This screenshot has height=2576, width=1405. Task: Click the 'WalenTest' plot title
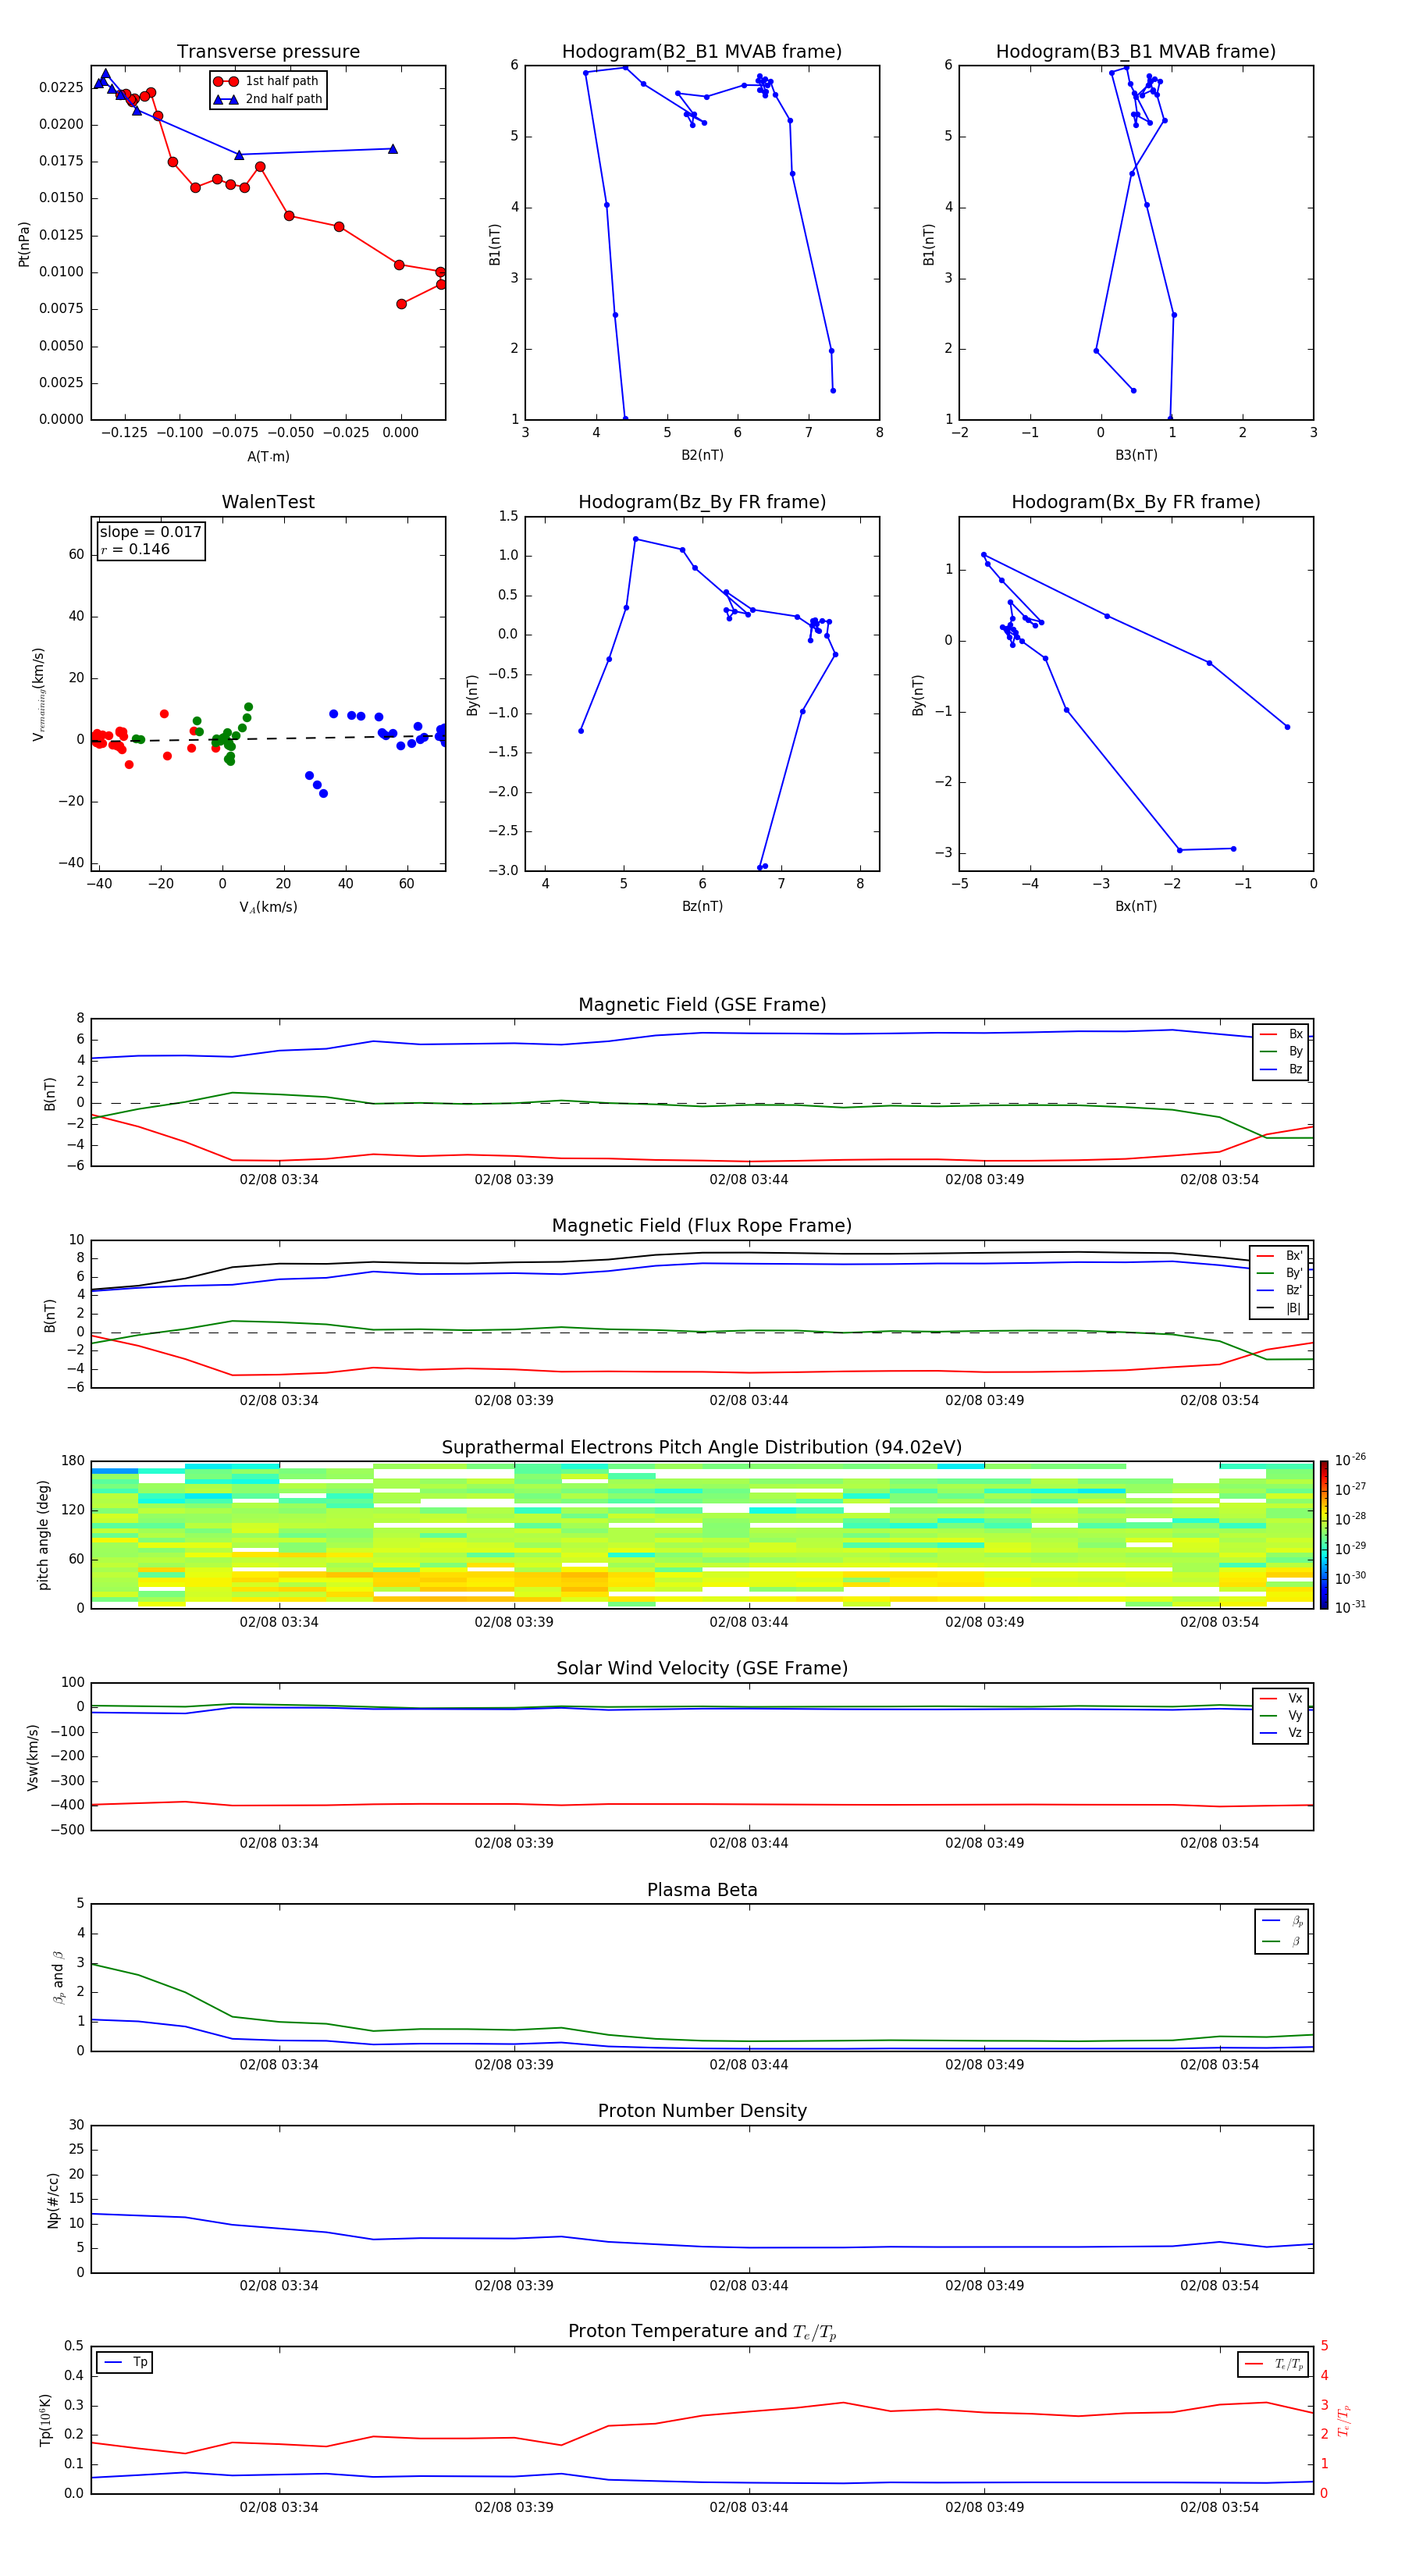coord(268,502)
